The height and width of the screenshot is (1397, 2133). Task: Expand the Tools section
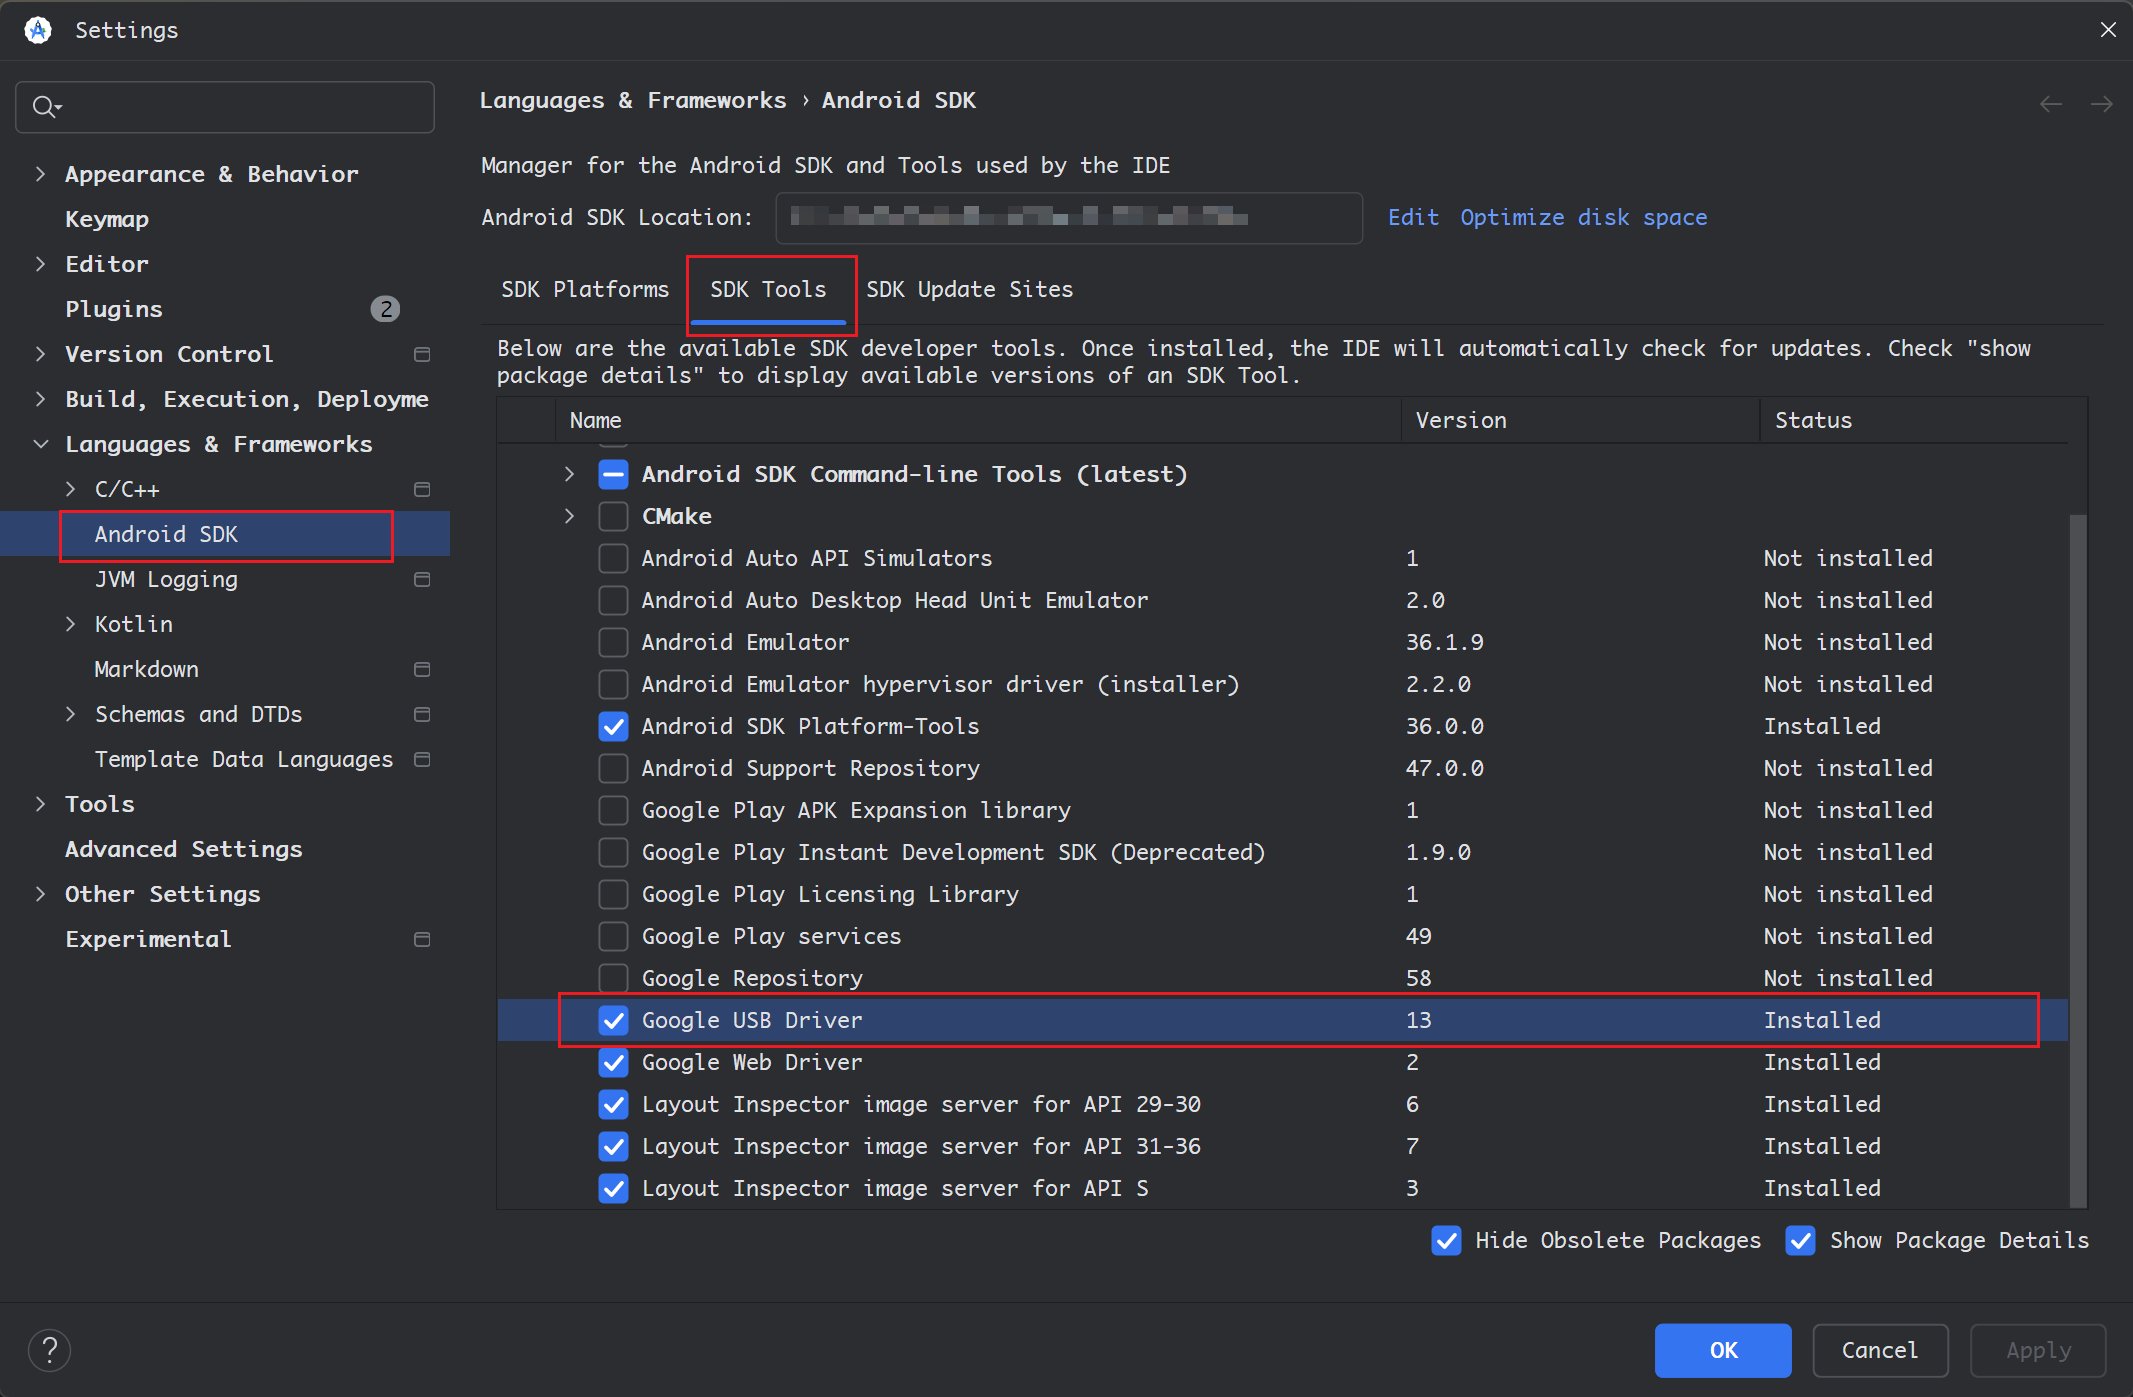coord(40,804)
